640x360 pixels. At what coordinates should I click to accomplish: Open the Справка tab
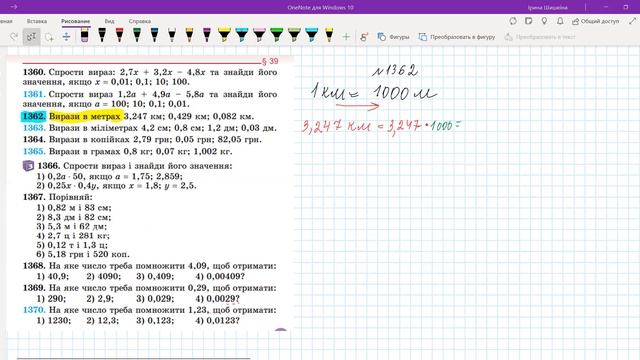pyautogui.click(x=140, y=21)
